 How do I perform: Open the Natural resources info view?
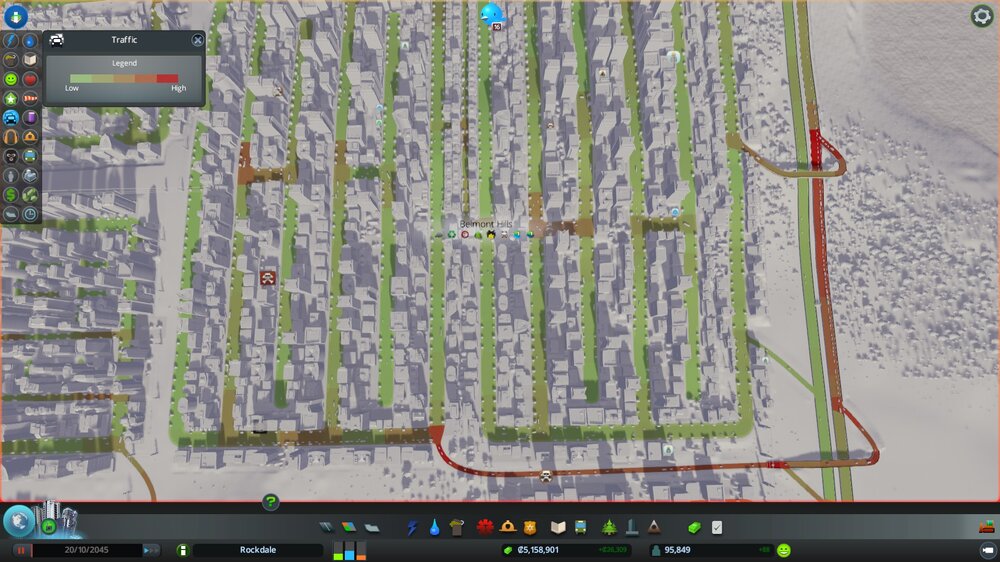30,195
